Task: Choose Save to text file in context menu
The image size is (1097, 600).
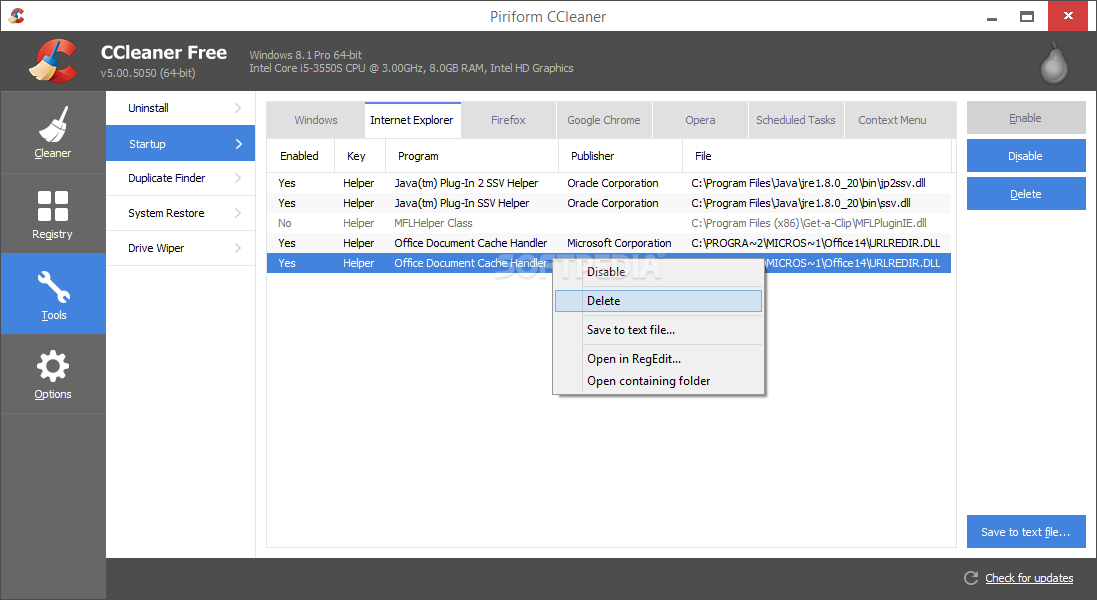Action: click(658, 330)
